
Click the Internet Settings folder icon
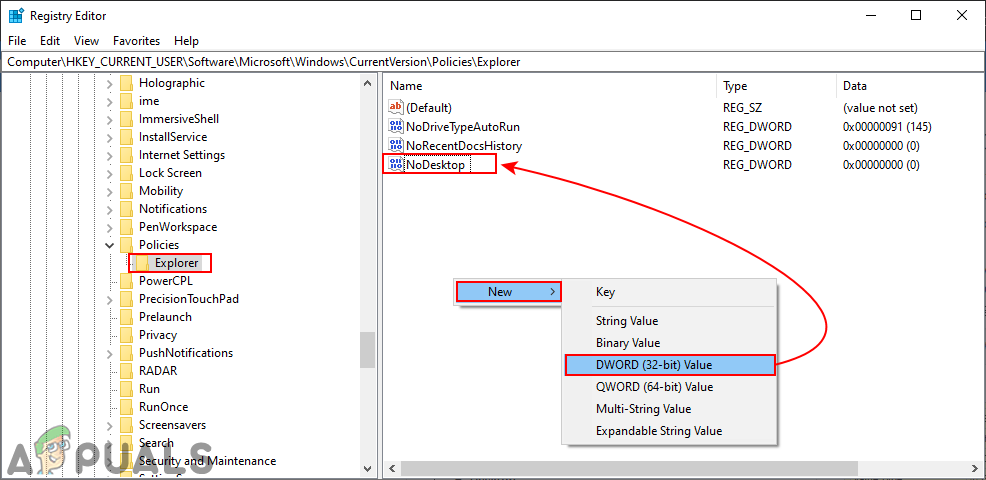coord(127,155)
